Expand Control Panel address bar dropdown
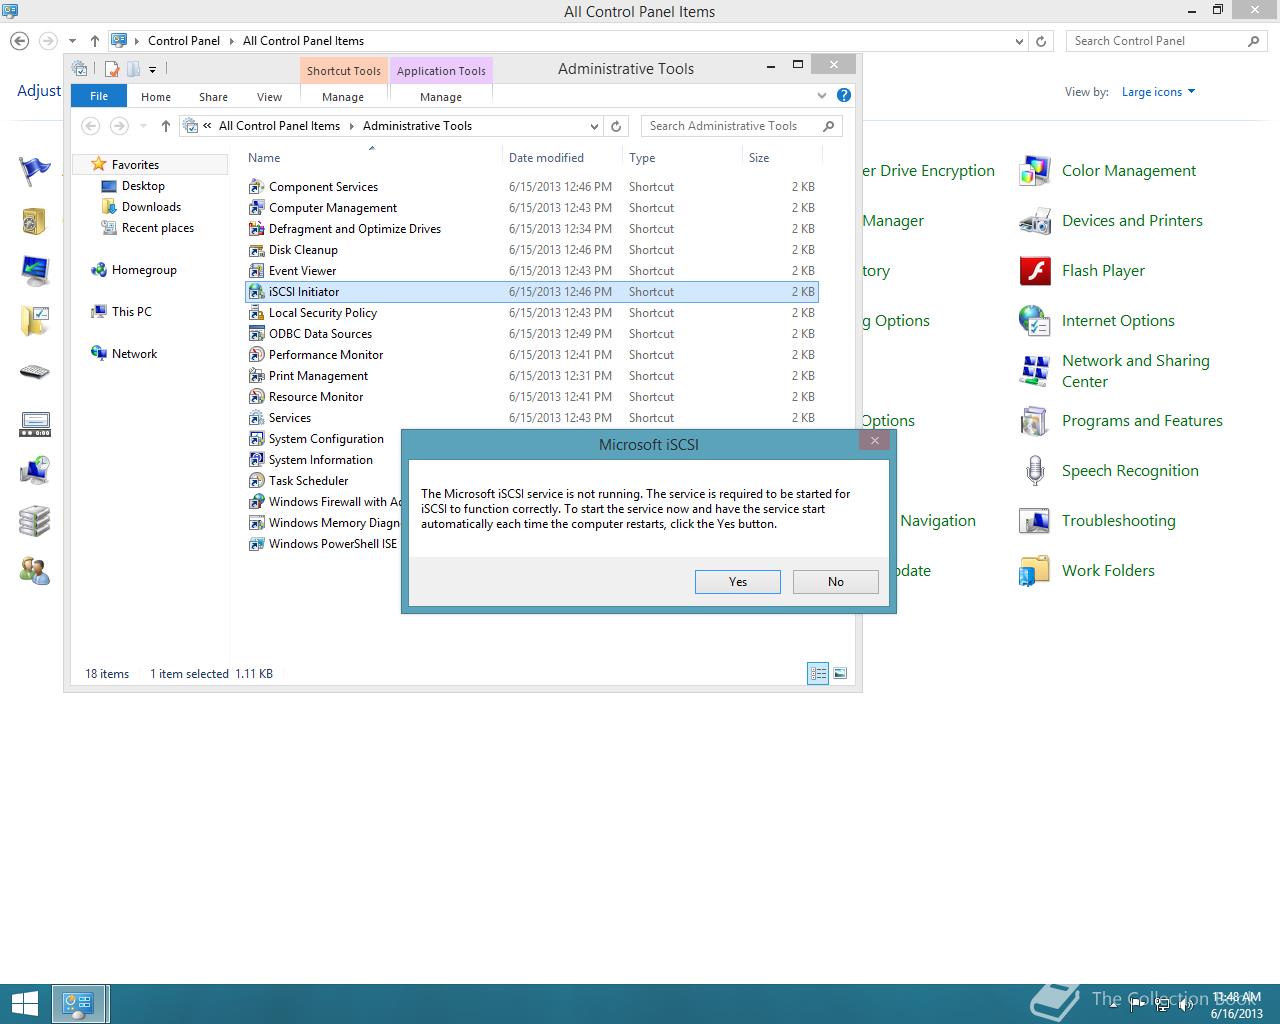Screen dimensions: 1280x1024 coord(1019,41)
